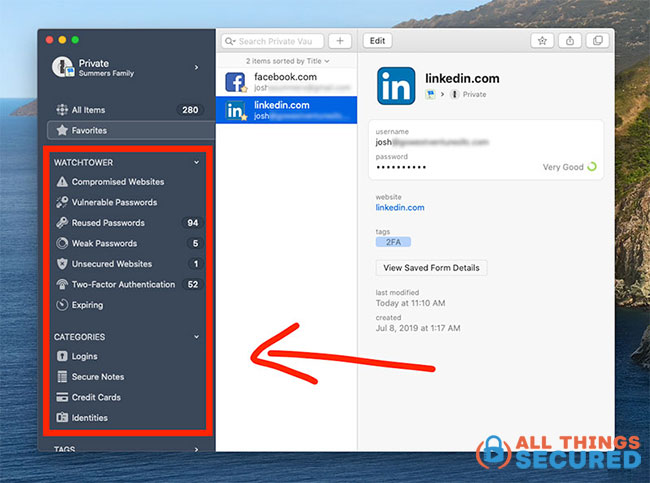Mark item as favorite with star button

[542, 41]
